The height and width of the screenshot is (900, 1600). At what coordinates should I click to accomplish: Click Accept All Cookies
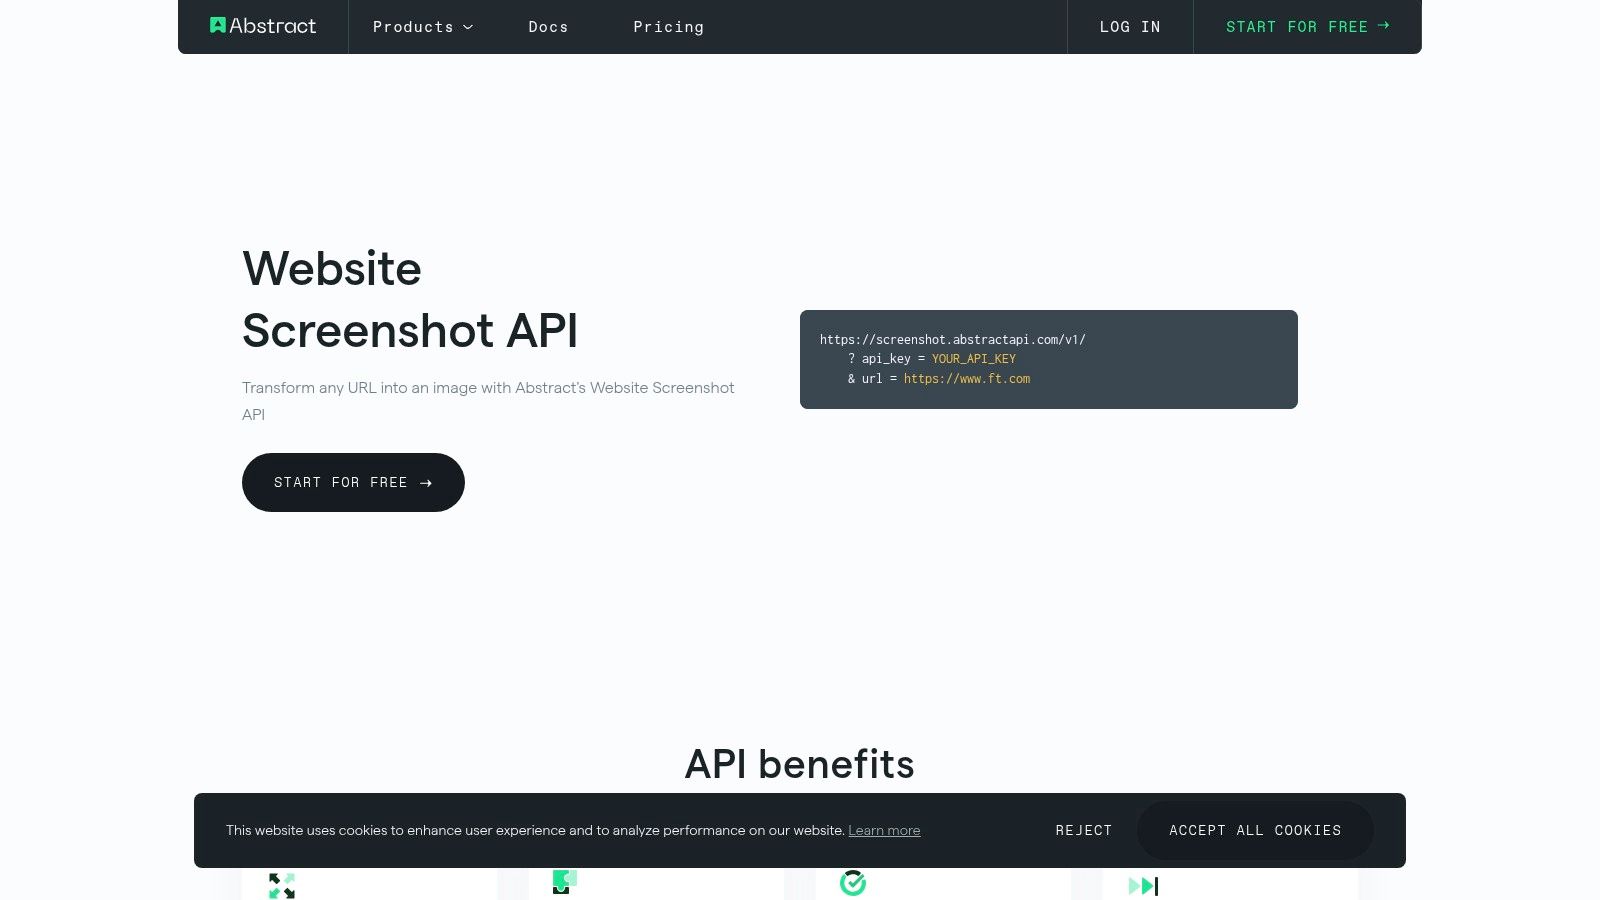[x=1255, y=830]
